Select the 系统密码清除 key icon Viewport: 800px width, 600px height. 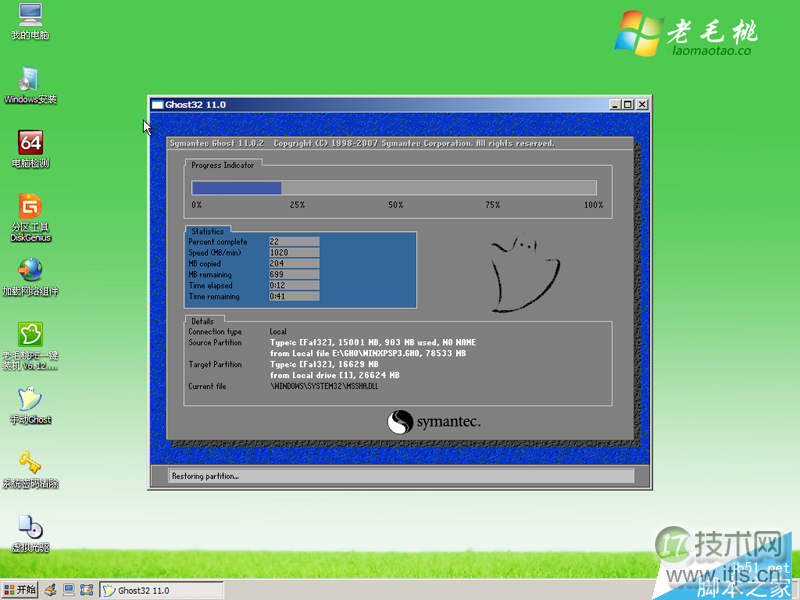tap(30, 470)
